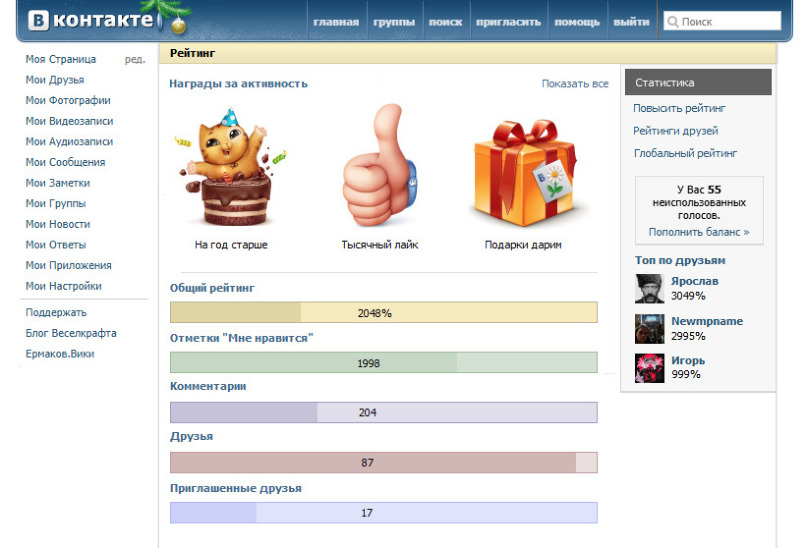Open Блог Веселкрафта

click(71, 333)
